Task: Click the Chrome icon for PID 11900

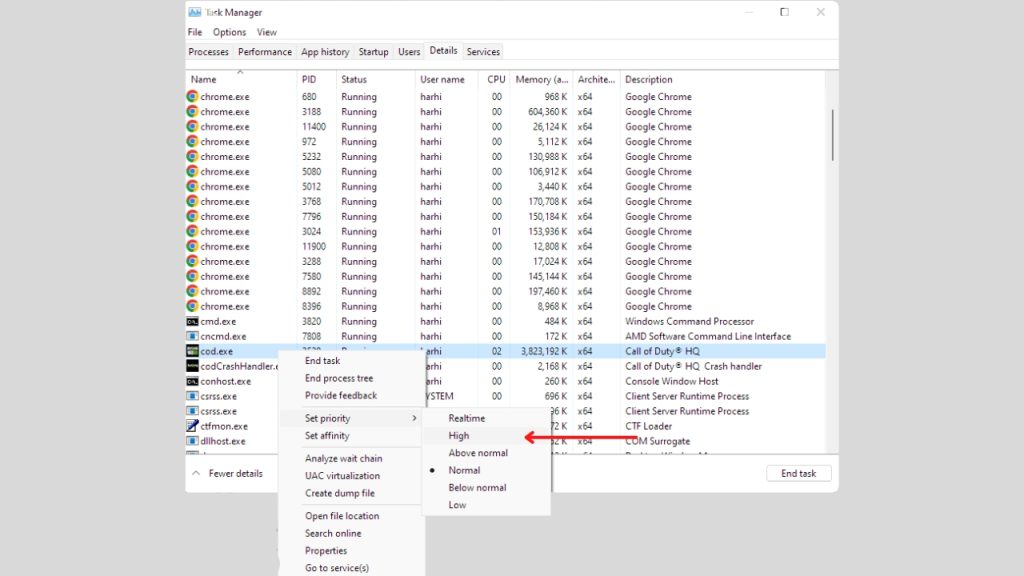Action: (192, 247)
